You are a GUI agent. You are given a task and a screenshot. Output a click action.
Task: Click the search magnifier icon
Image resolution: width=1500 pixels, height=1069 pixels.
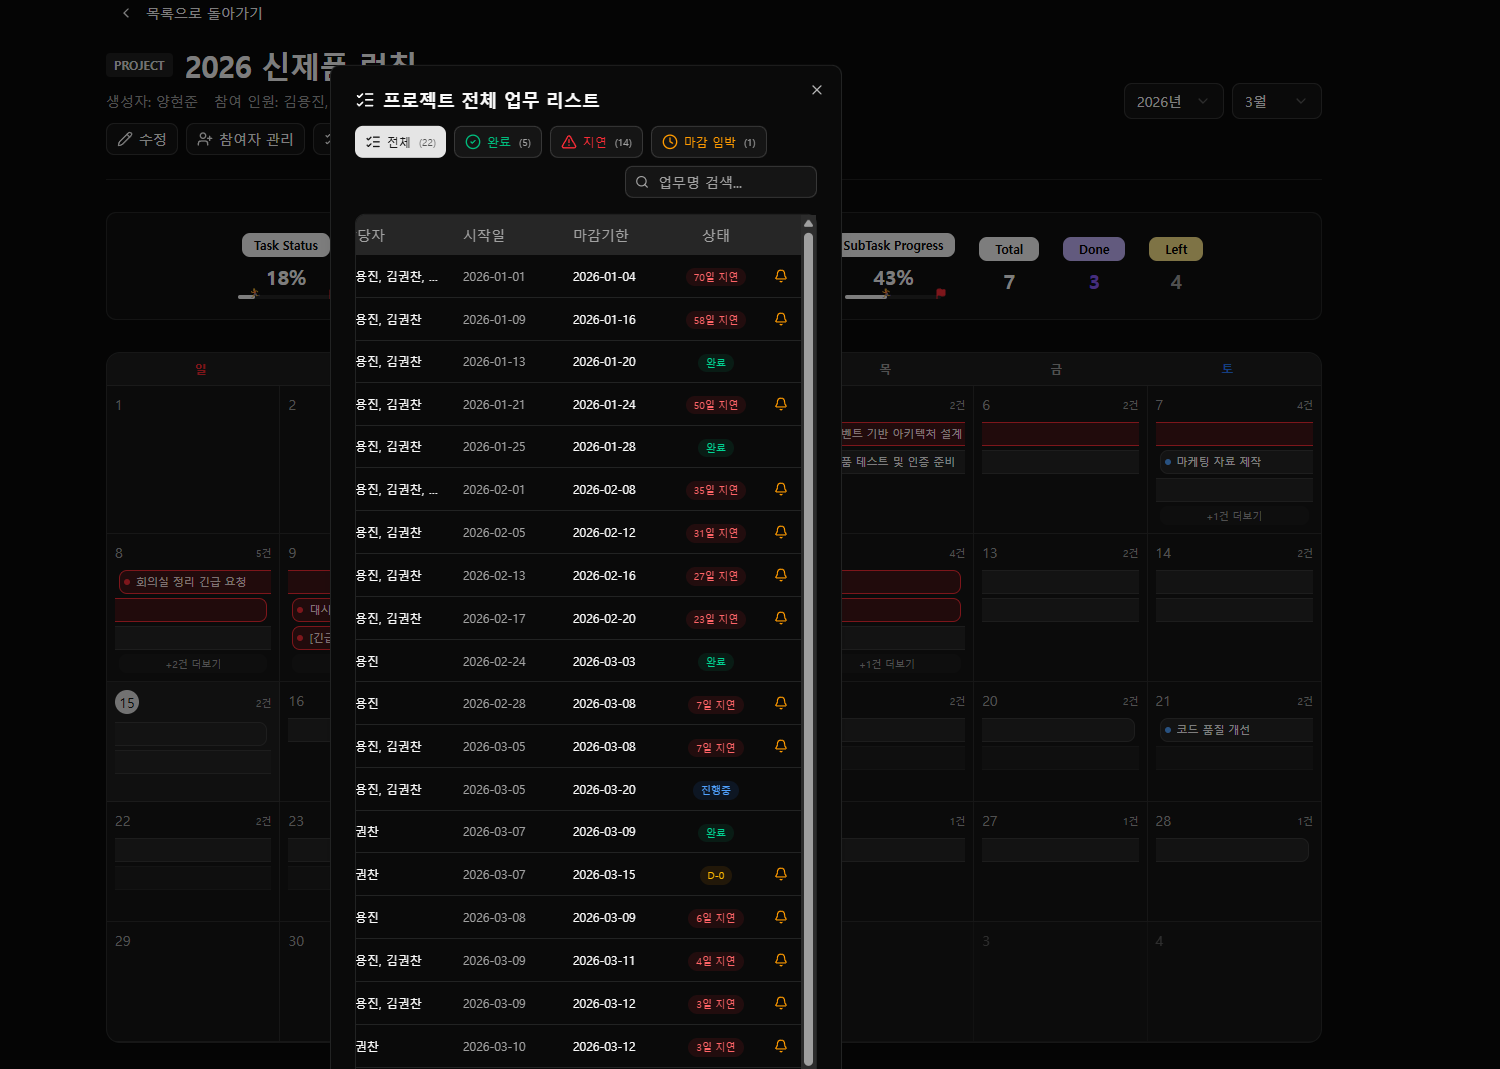[x=642, y=182]
